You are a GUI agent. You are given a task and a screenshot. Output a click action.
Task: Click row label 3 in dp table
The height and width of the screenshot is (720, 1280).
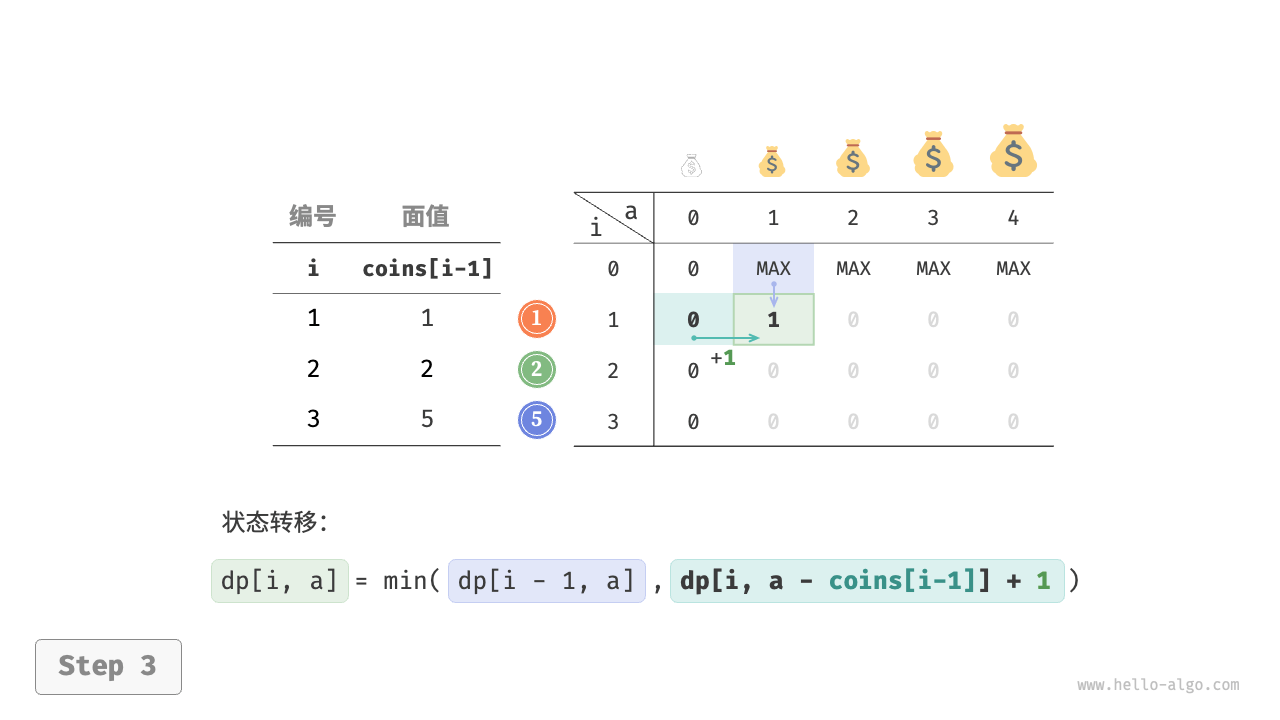(x=613, y=422)
